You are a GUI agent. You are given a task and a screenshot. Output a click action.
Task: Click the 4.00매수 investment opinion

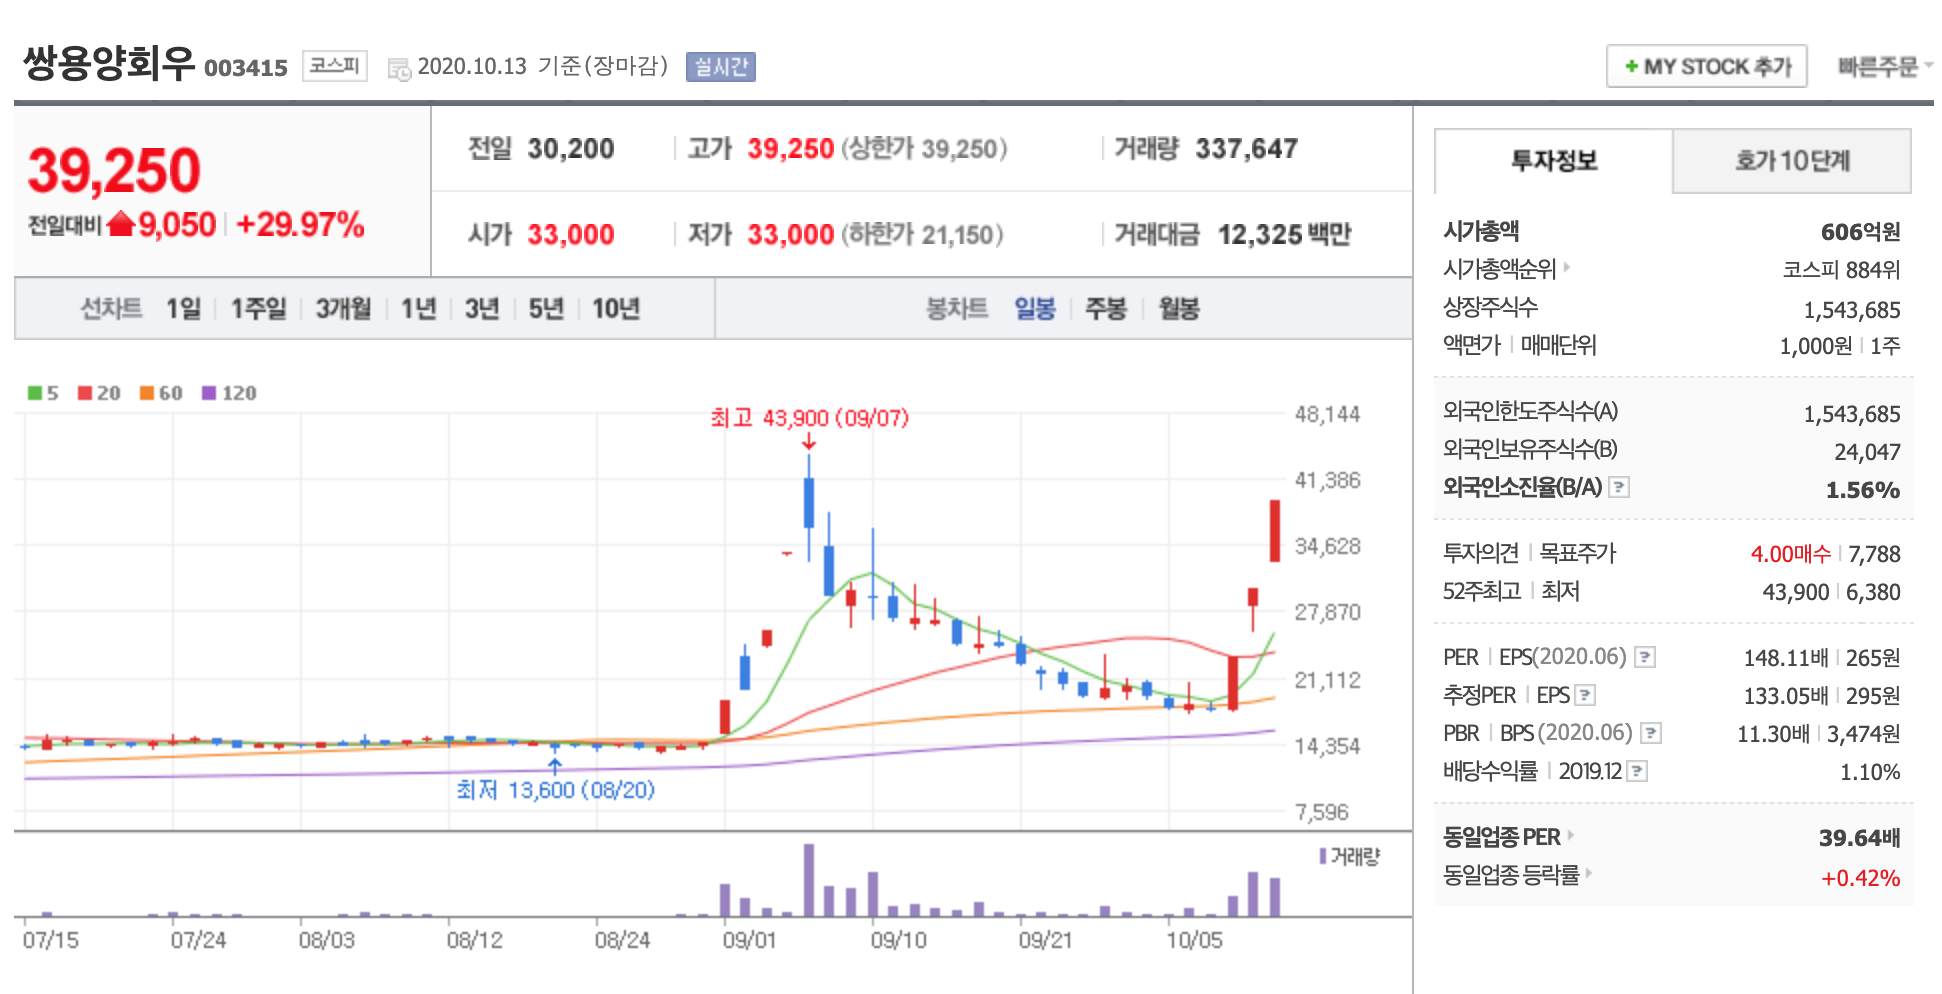pos(1790,554)
